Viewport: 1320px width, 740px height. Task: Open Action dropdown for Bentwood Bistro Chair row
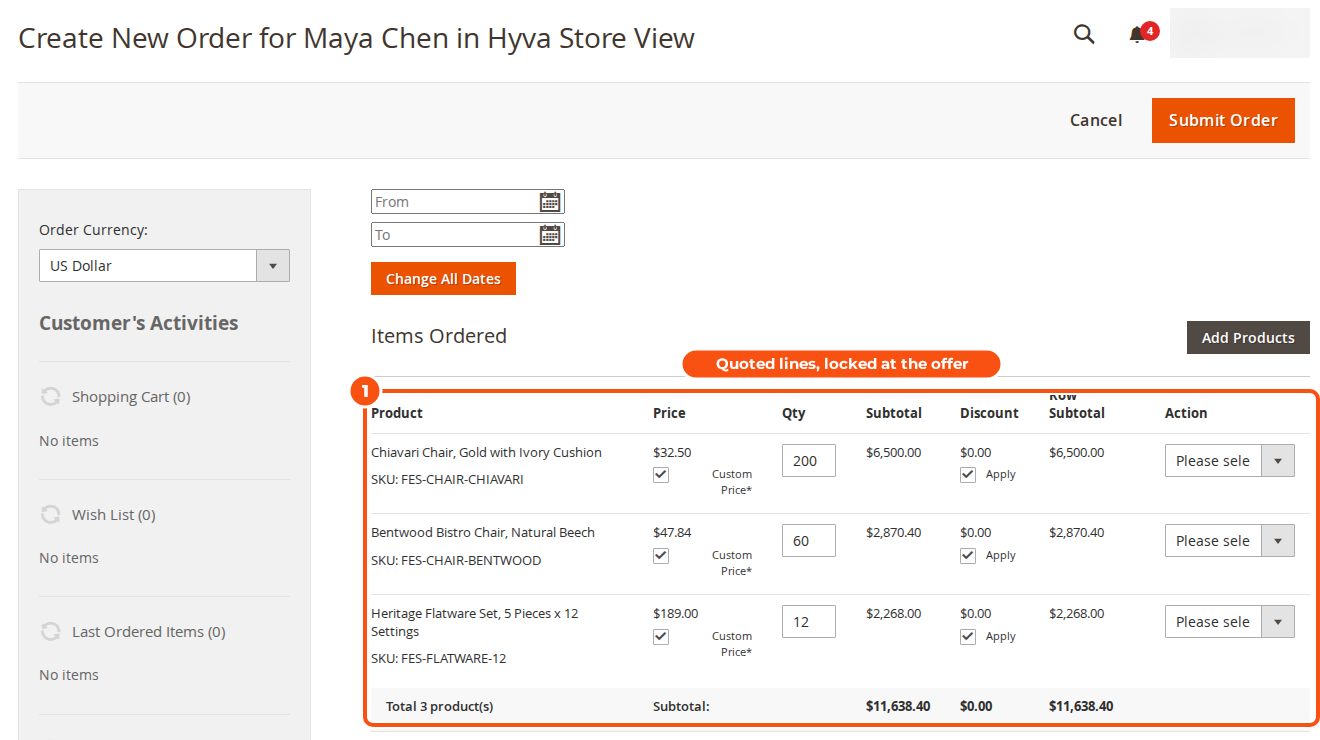pyautogui.click(x=1229, y=541)
